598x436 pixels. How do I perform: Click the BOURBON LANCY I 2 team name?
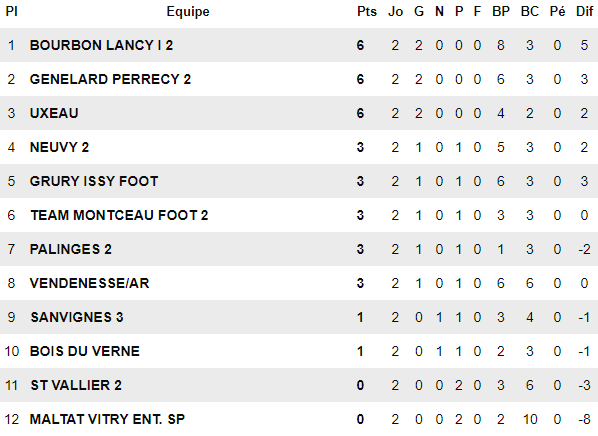click(101, 45)
